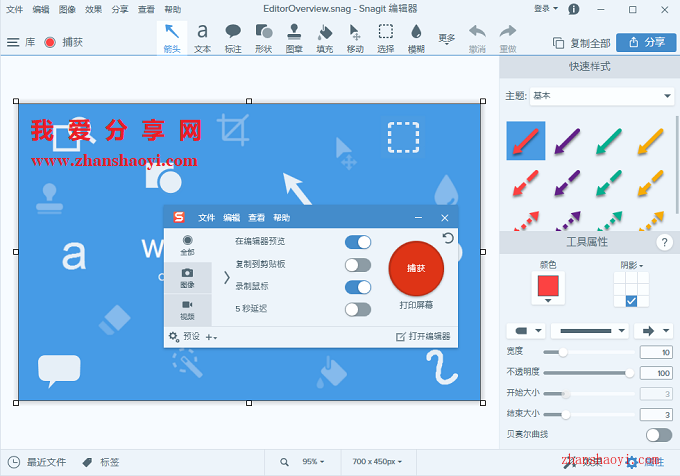This screenshot has height=476, width=680.
Task: Open the Library (库) hamburger menu
Action: 13,42
